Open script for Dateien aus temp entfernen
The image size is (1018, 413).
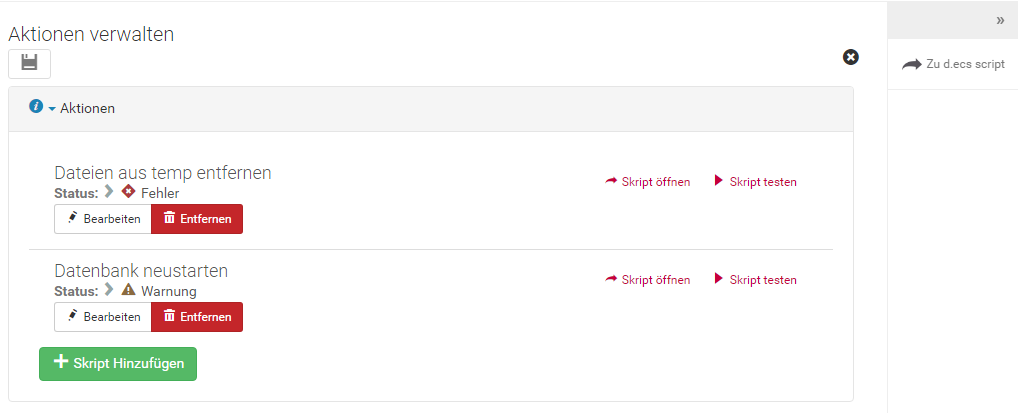pyautogui.click(x=647, y=182)
